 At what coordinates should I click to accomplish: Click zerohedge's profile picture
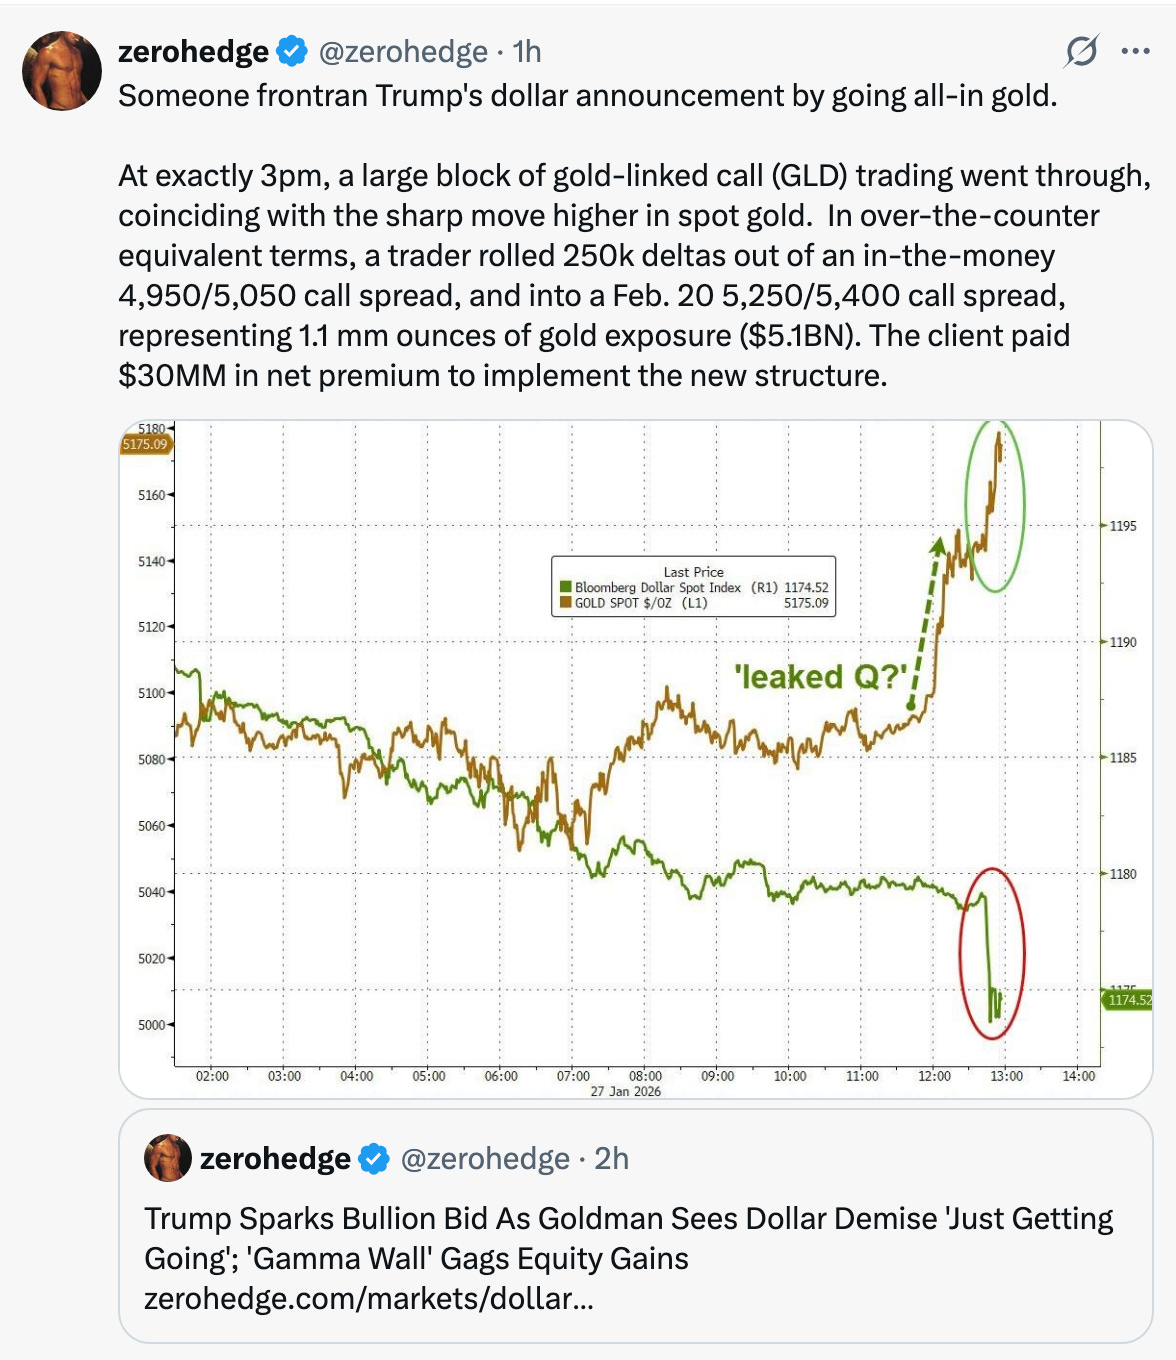click(62, 63)
